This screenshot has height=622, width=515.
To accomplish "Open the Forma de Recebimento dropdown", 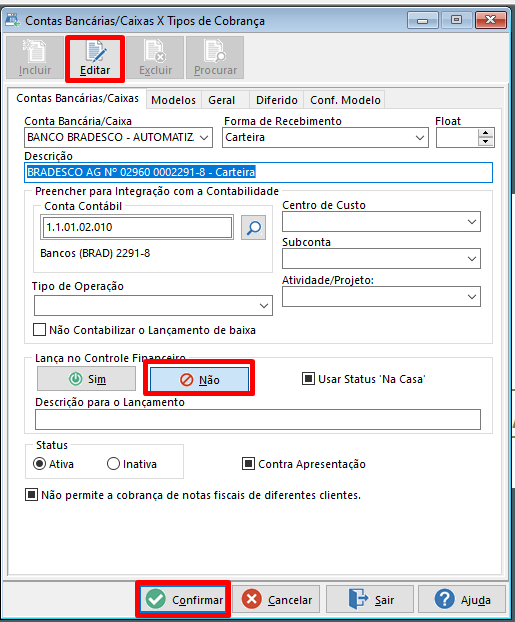I will click(x=420, y=138).
